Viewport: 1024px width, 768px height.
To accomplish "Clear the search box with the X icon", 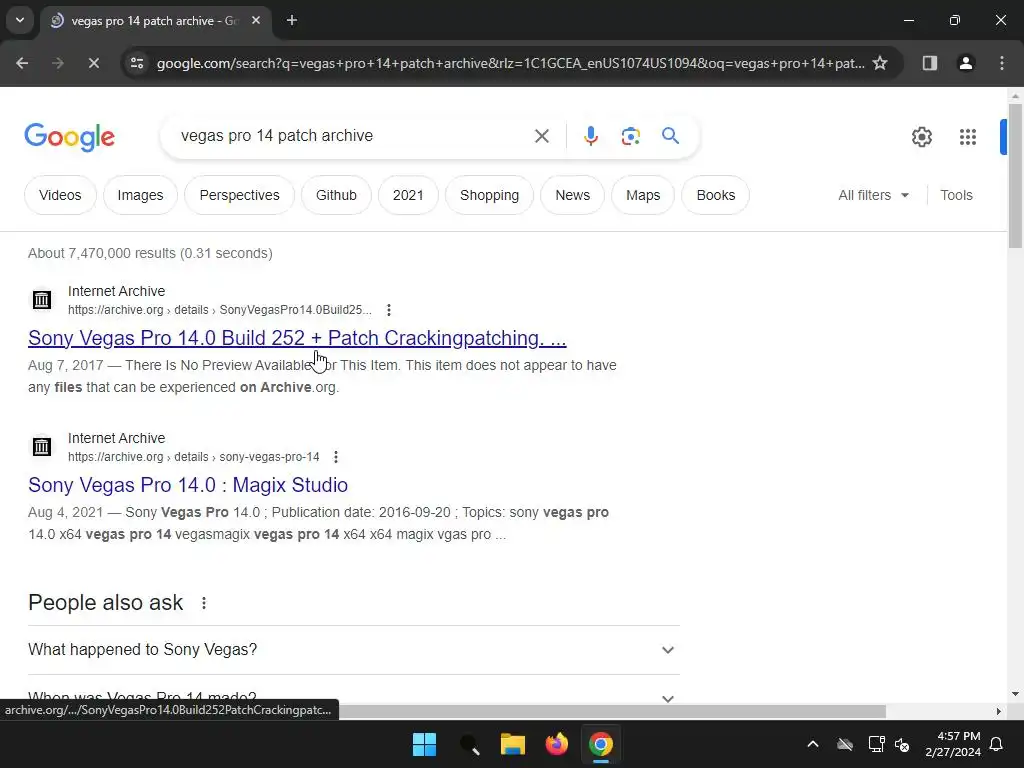I will [x=541, y=136].
